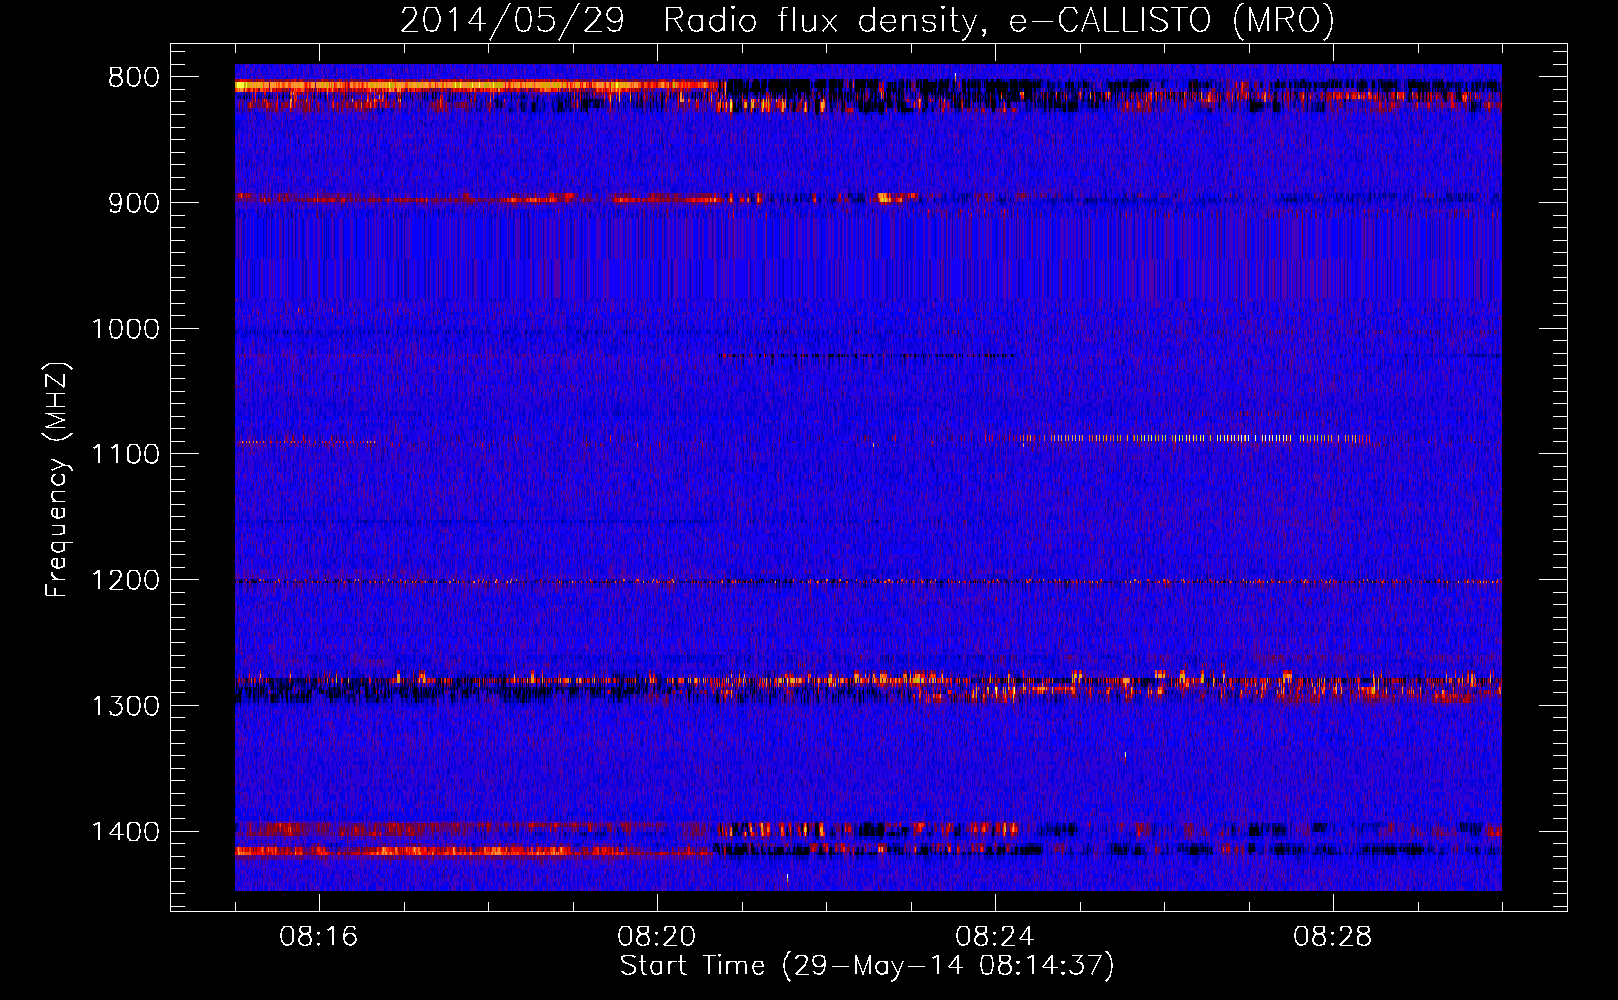
Task: Click the plot title "Radio flux density, e-CALLISTO (MRO)"
Action: (x=998, y=20)
